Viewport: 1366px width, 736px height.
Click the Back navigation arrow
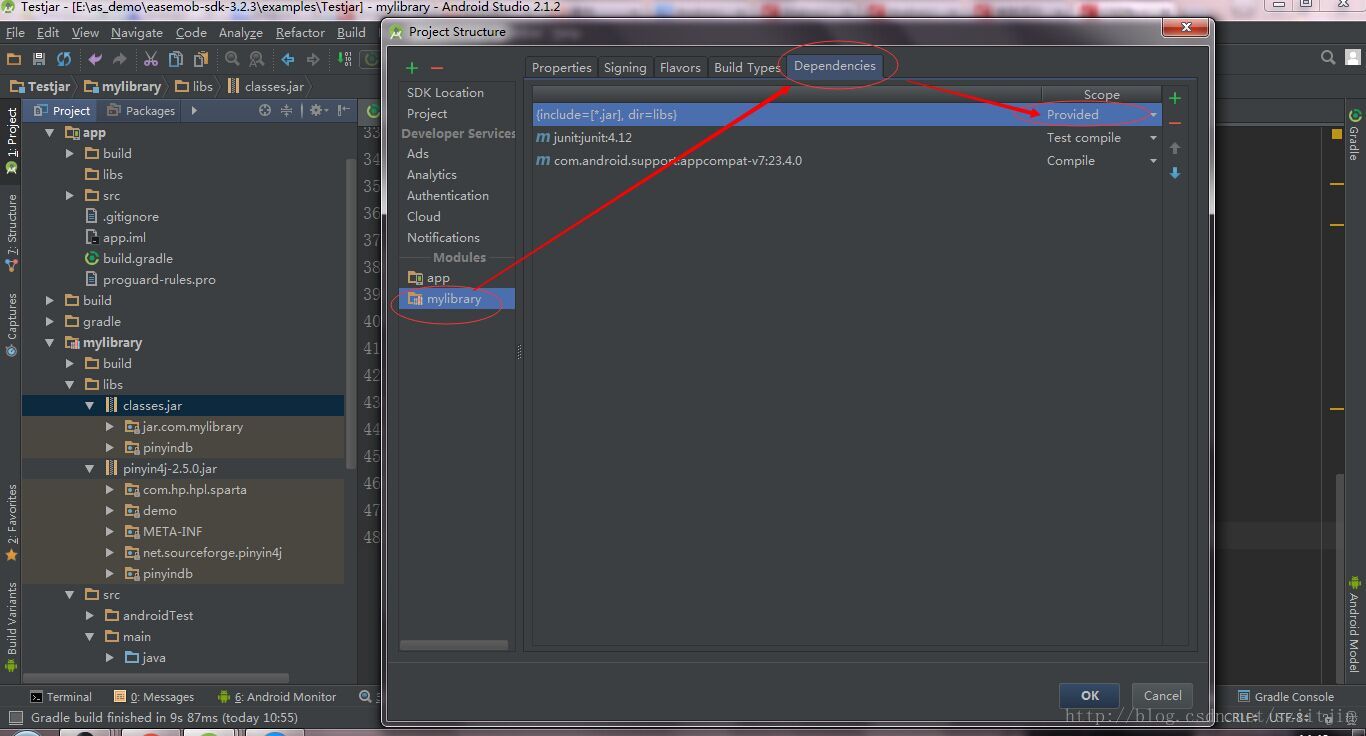click(x=288, y=59)
